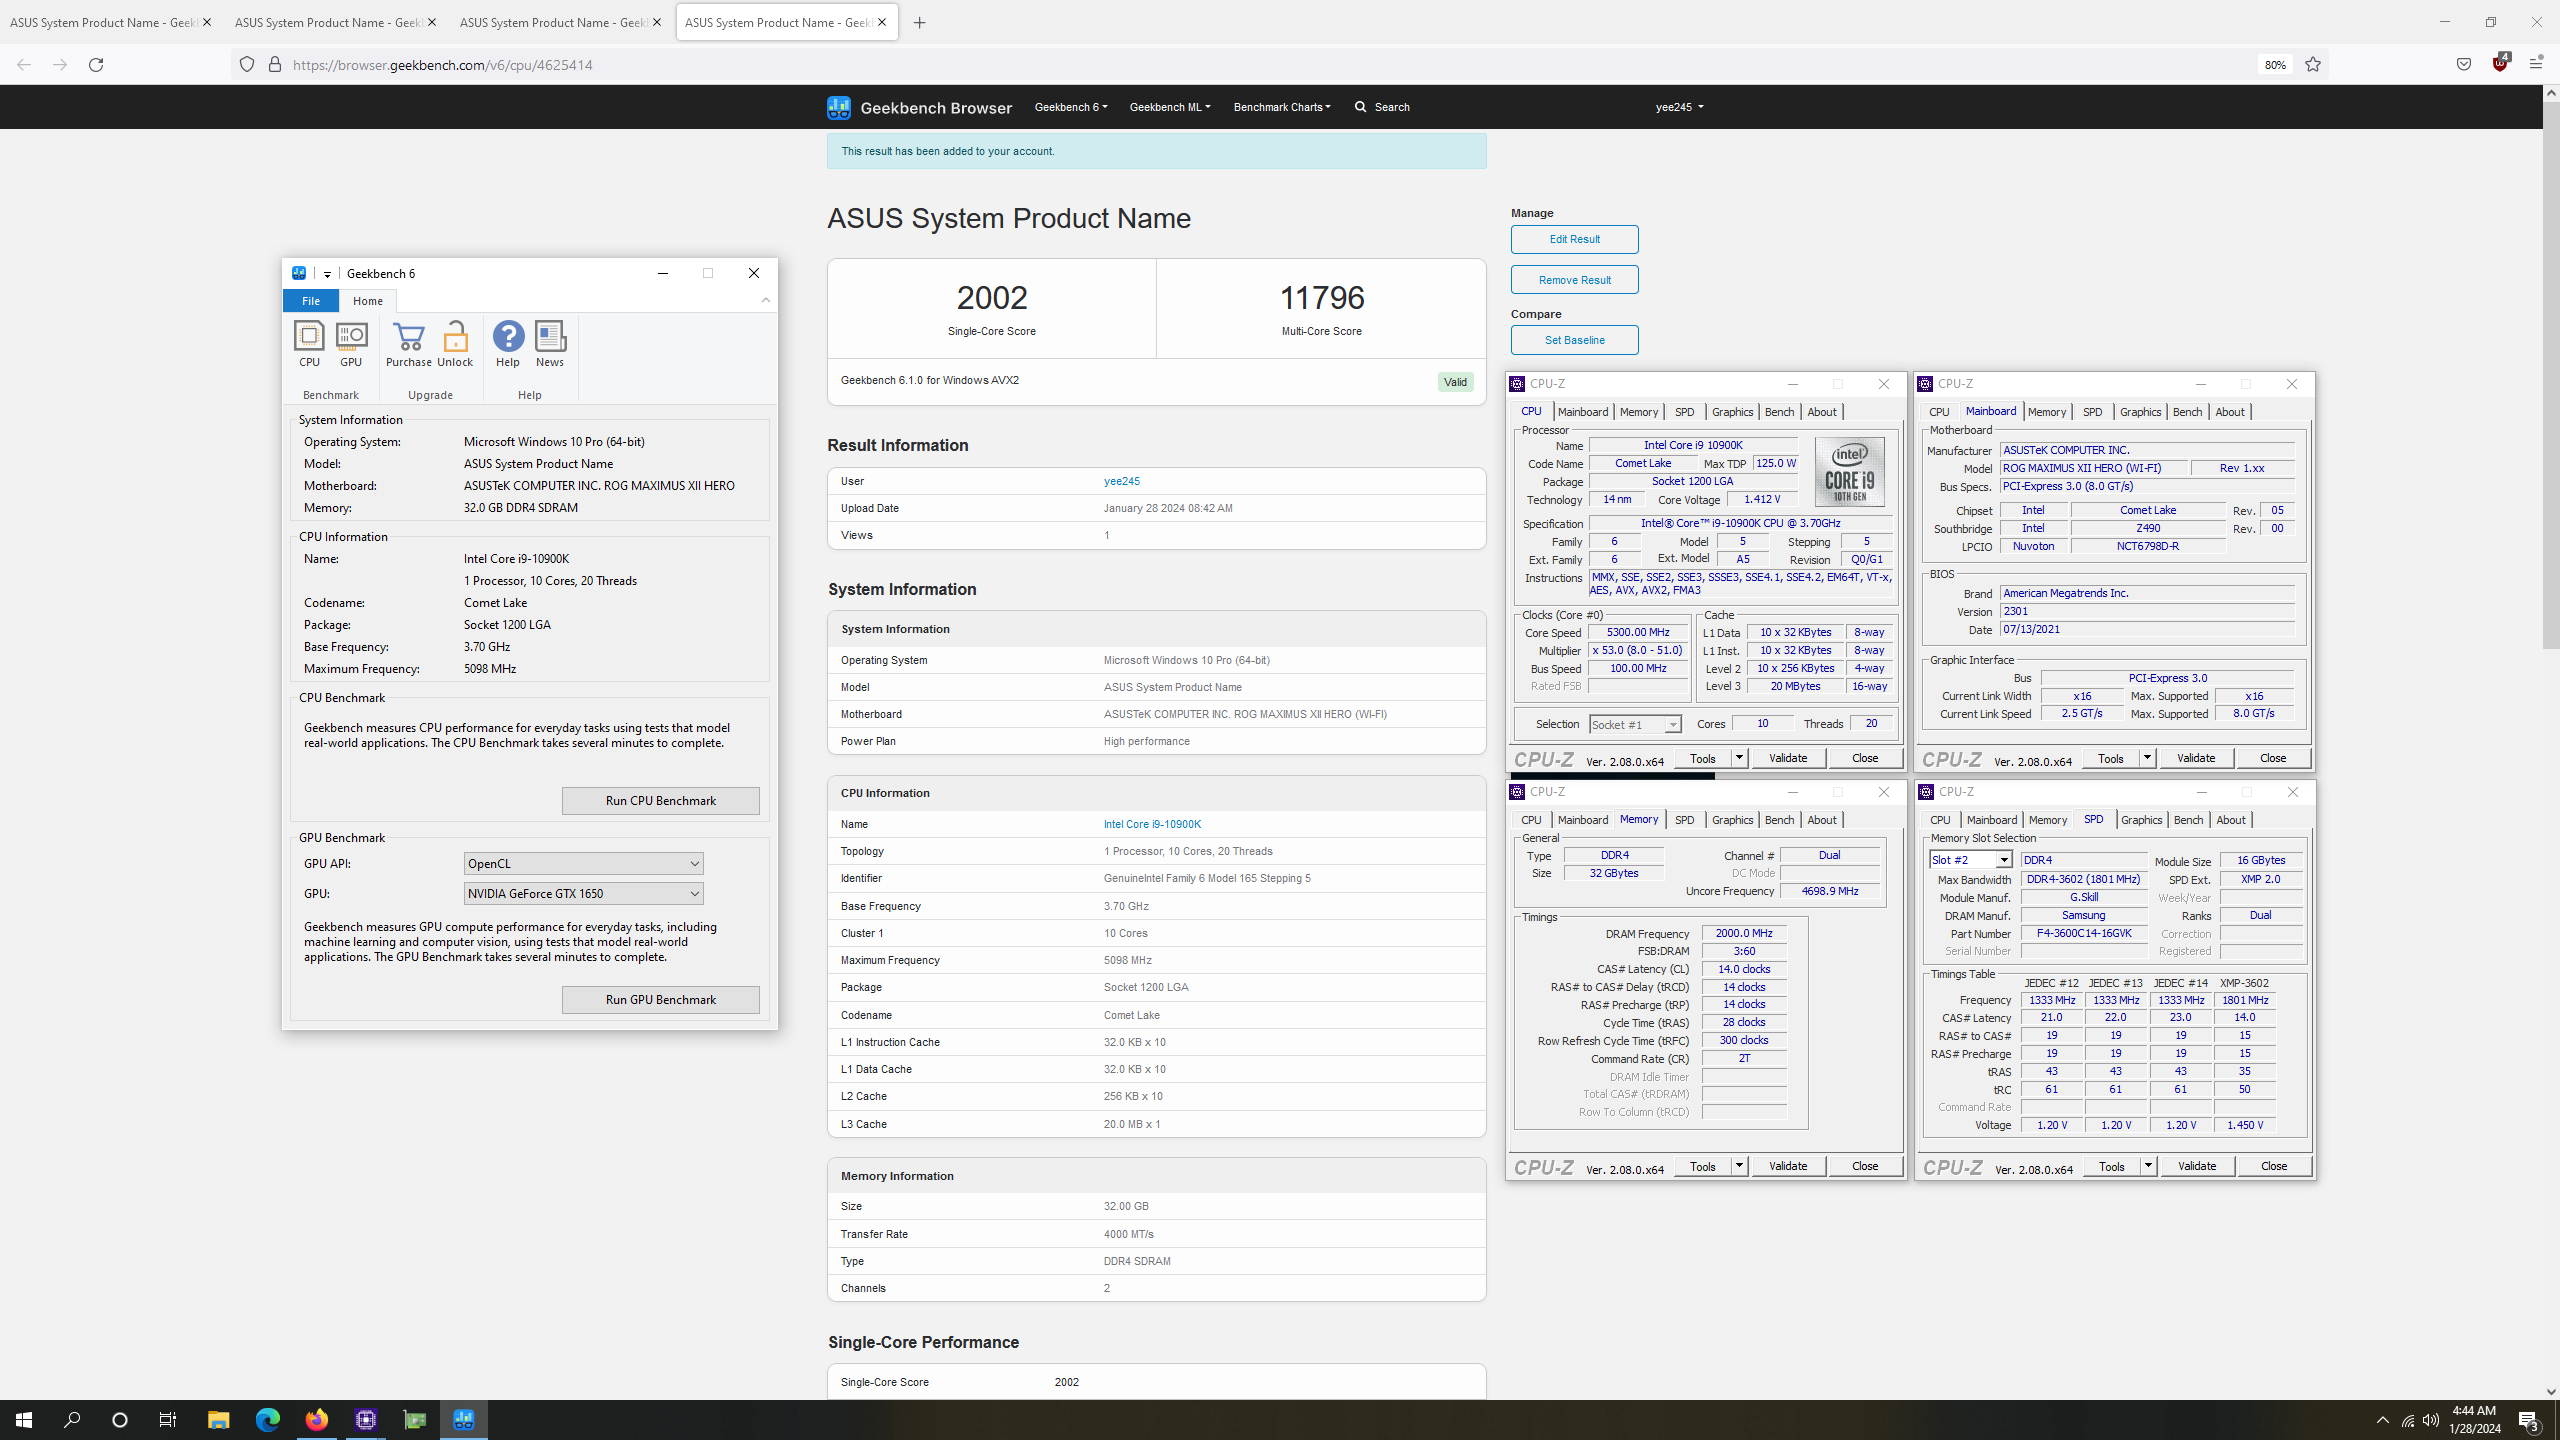Open Microsoft Edge from the taskbar
The height and width of the screenshot is (1440, 2560).
click(267, 1420)
